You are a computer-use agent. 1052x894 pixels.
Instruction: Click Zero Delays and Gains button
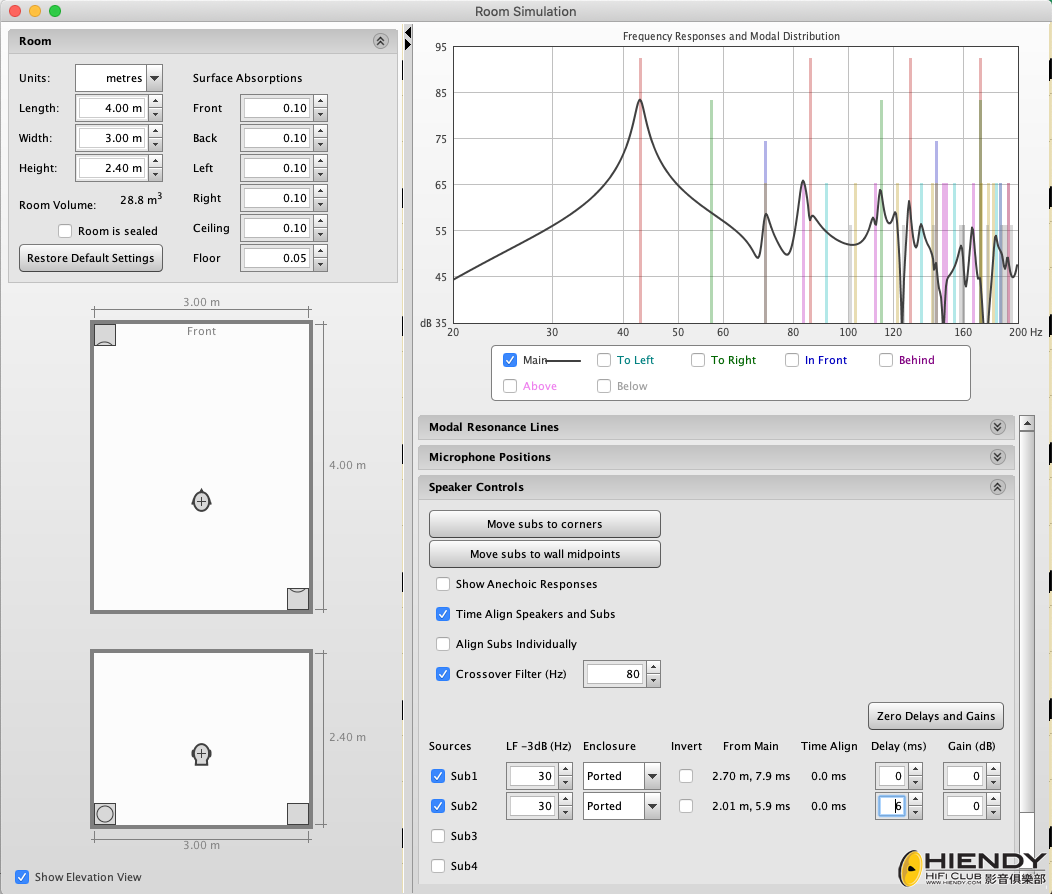936,716
